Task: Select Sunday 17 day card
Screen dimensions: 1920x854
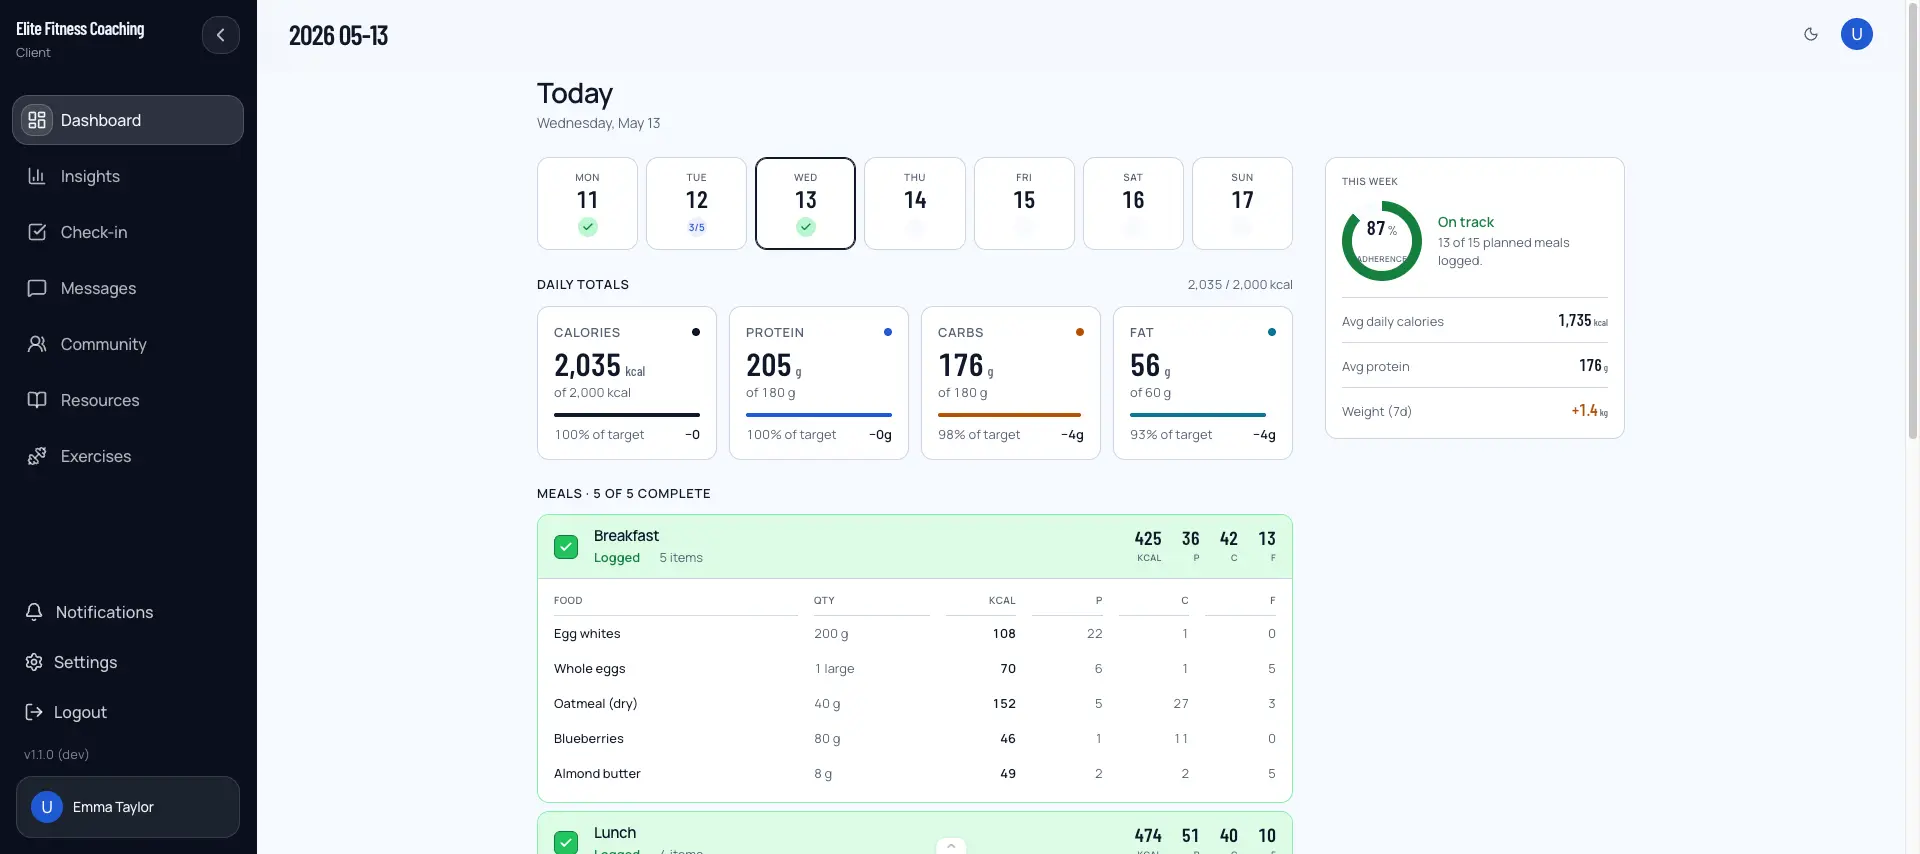Action: pyautogui.click(x=1242, y=203)
